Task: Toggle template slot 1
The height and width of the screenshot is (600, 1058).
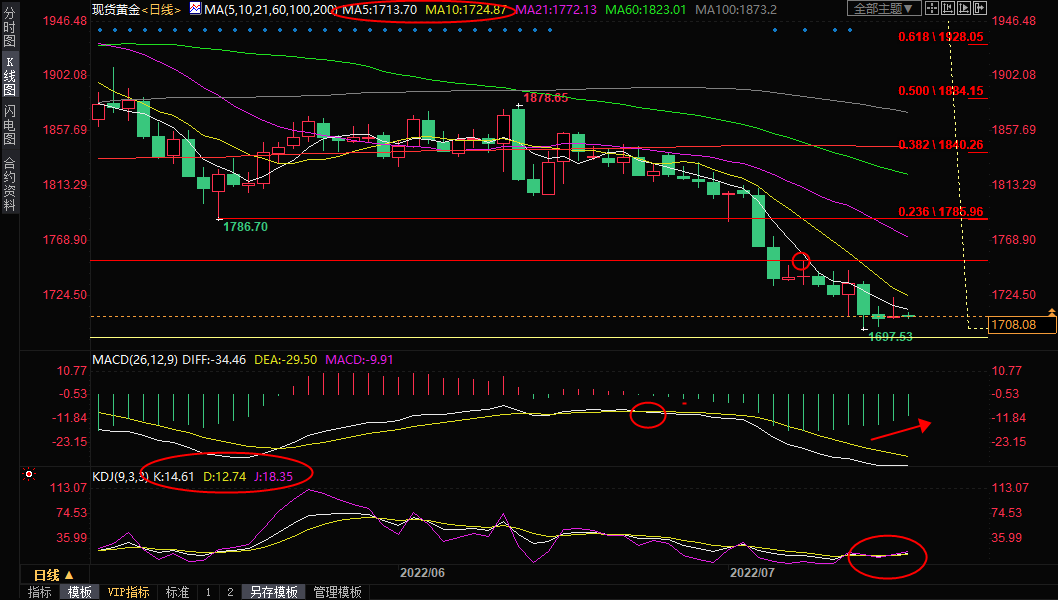Action: pos(208,592)
